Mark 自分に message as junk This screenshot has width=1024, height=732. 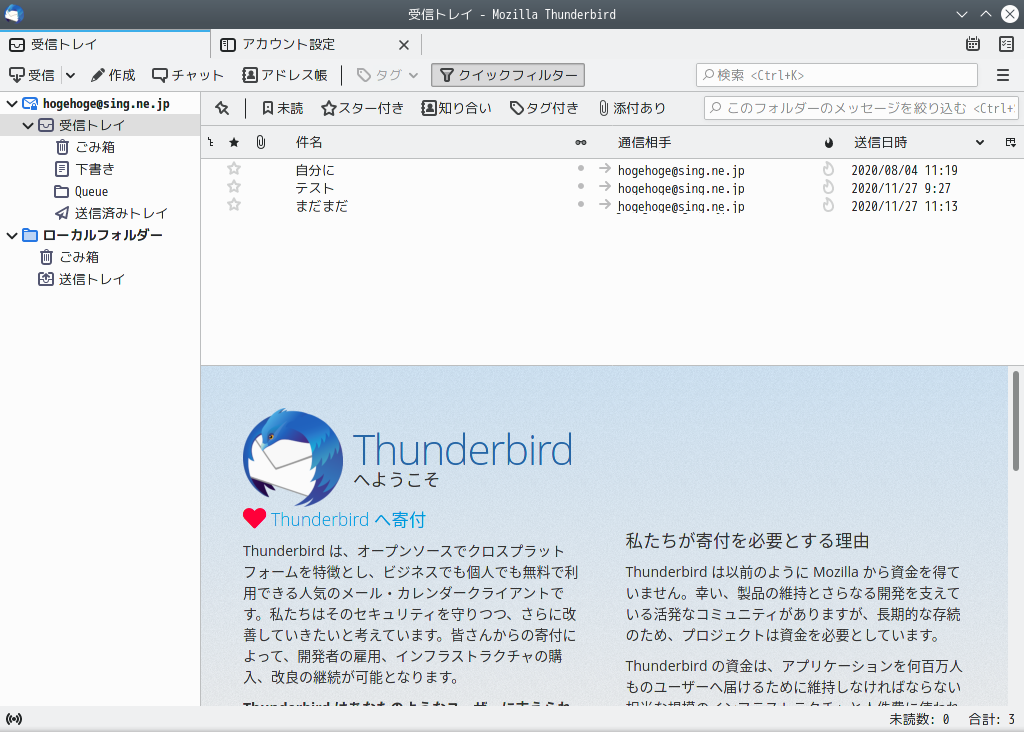(x=828, y=169)
